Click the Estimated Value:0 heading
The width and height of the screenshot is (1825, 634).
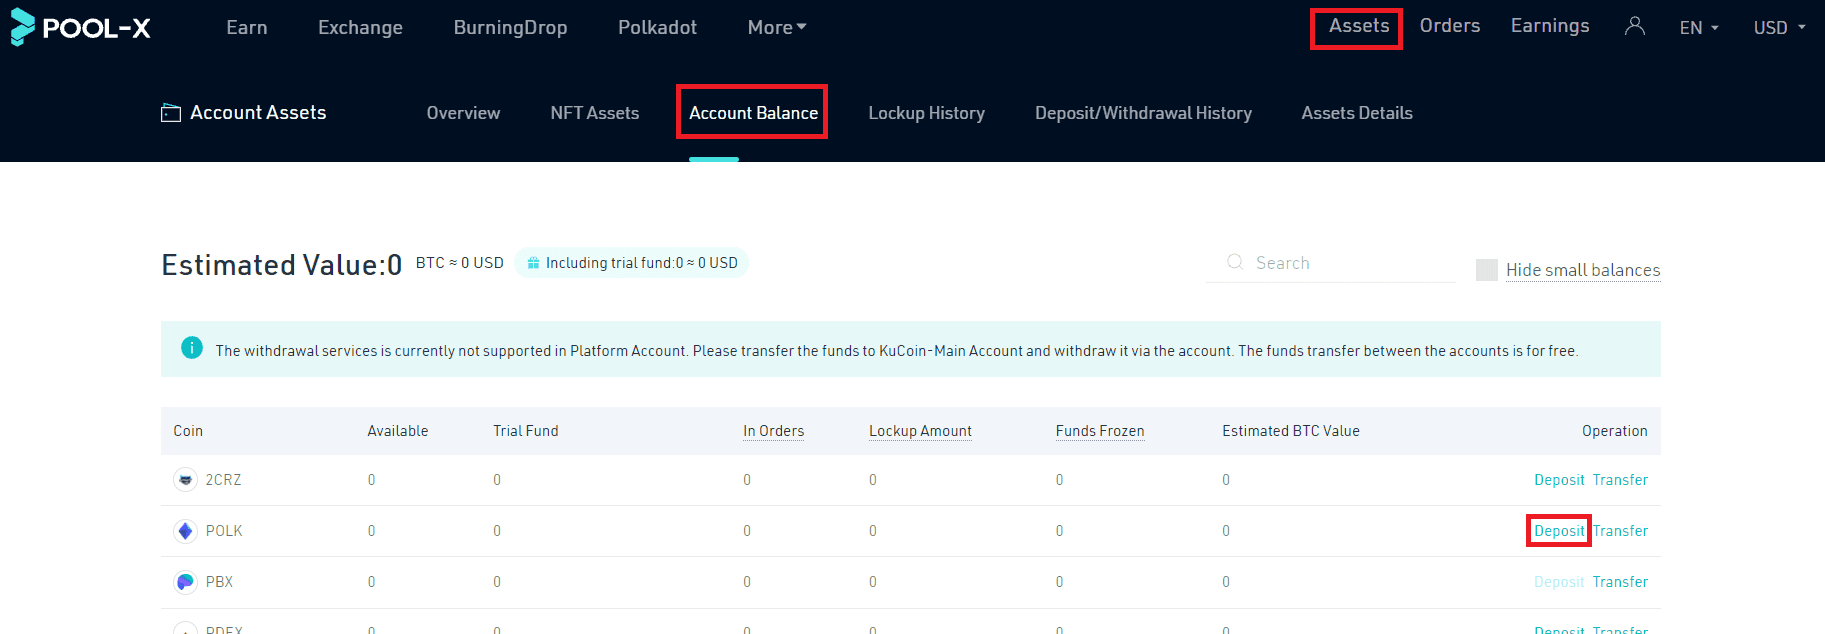[x=282, y=265]
